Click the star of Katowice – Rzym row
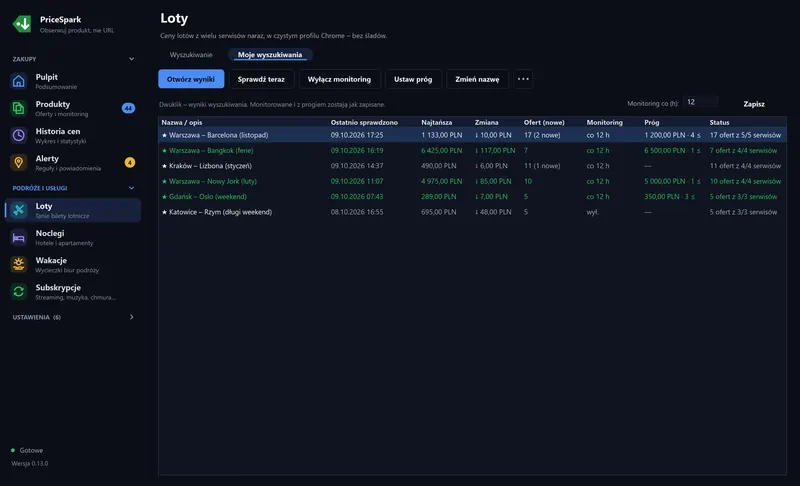800x486 pixels. [164, 212]
